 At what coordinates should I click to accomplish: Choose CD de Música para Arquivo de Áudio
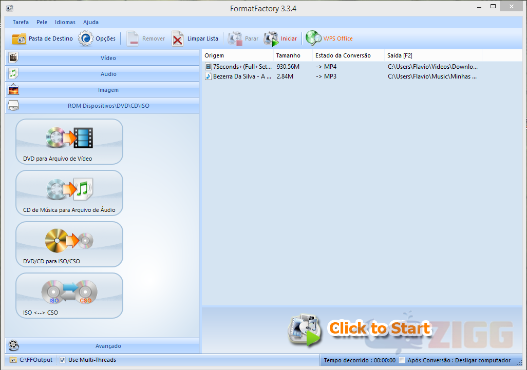(x=69, y=193)
